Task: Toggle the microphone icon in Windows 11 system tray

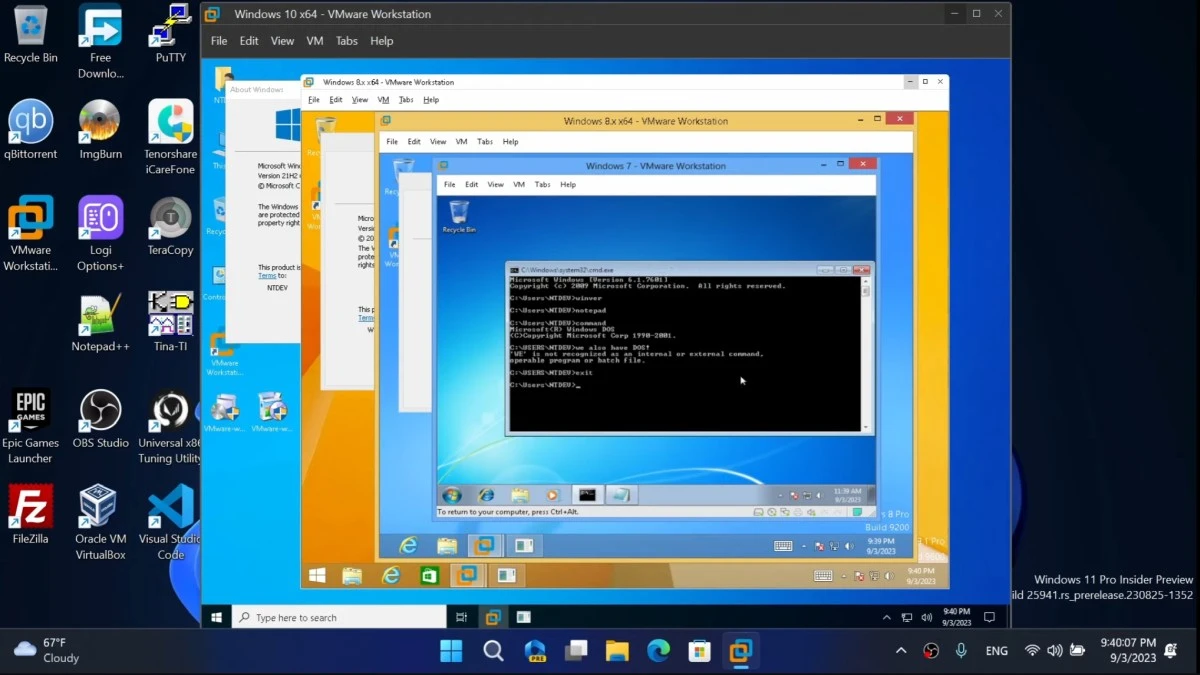Action: click(x=961, y=651)
